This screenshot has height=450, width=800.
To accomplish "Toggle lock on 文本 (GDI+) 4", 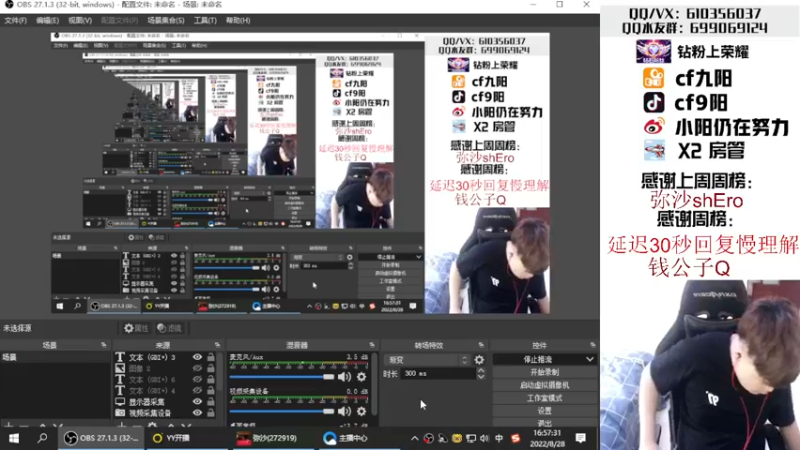I will 211,391.
